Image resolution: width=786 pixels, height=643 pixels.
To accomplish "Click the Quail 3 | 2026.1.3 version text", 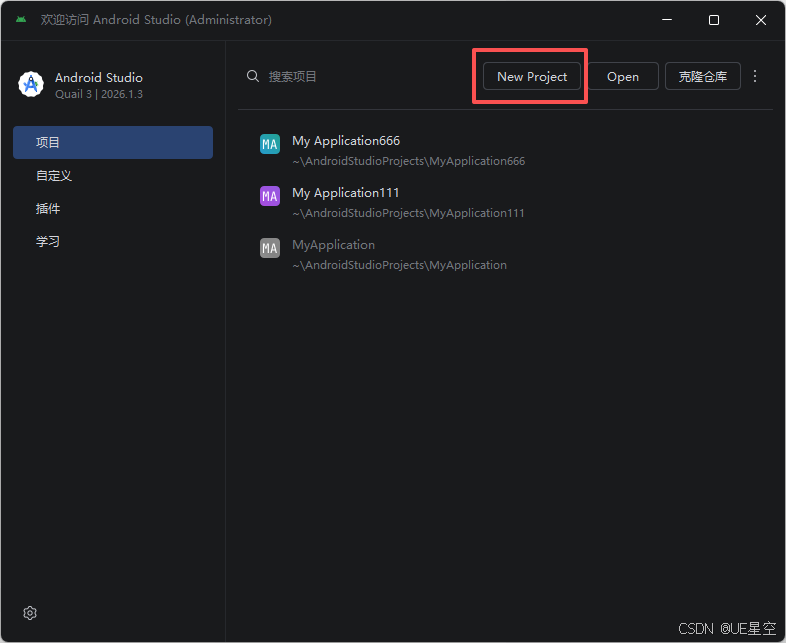I will [99, 94].
